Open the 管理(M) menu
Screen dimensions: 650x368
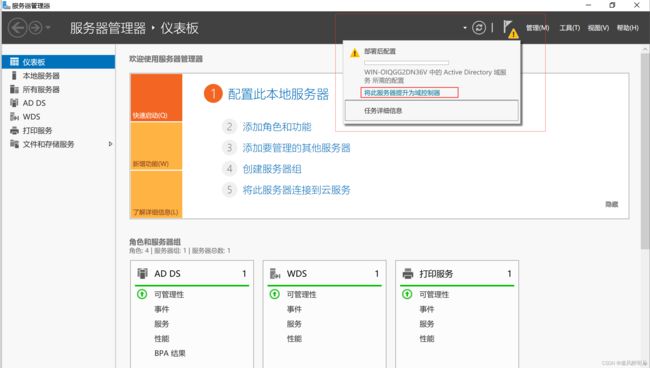[x=537, y=28]
